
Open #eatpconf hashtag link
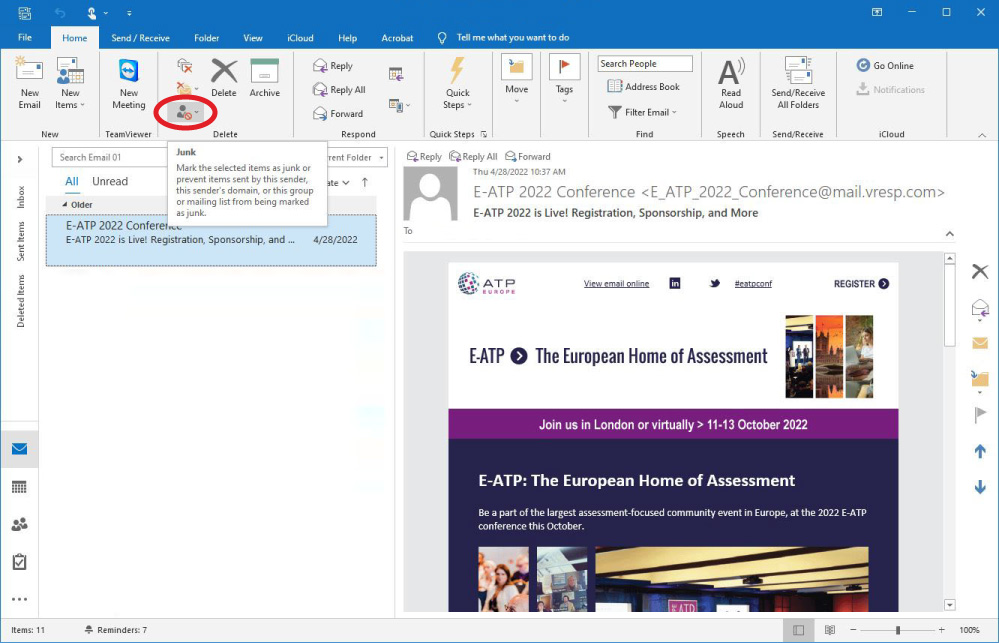[x=753, y=284]
